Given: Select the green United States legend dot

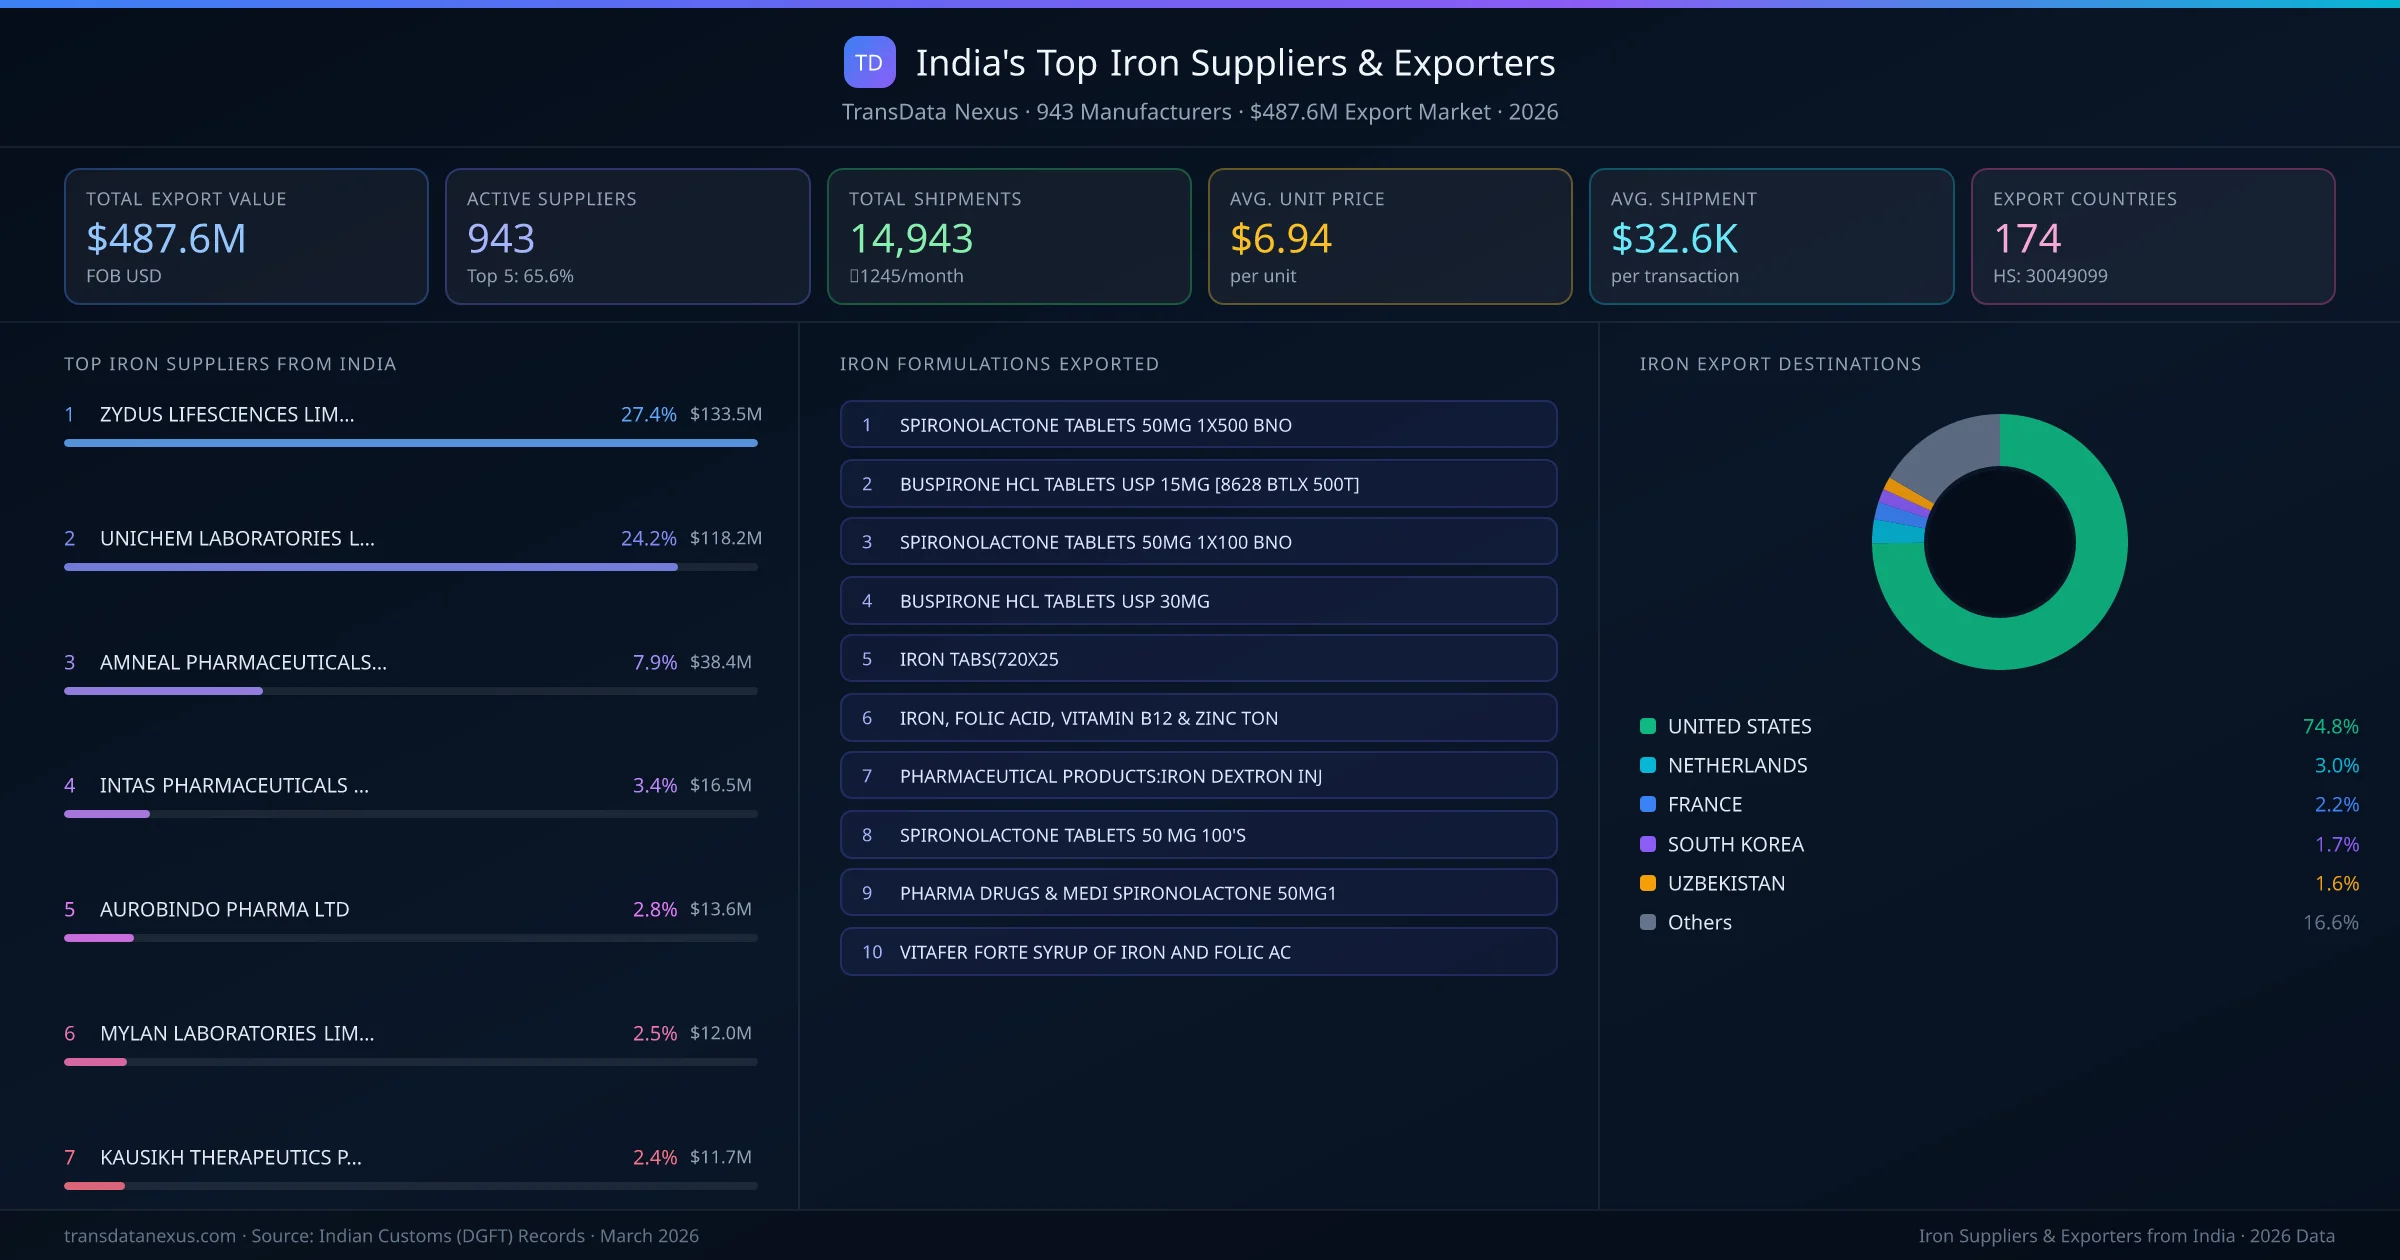Looking at the screenshot, I should 1646,726.
